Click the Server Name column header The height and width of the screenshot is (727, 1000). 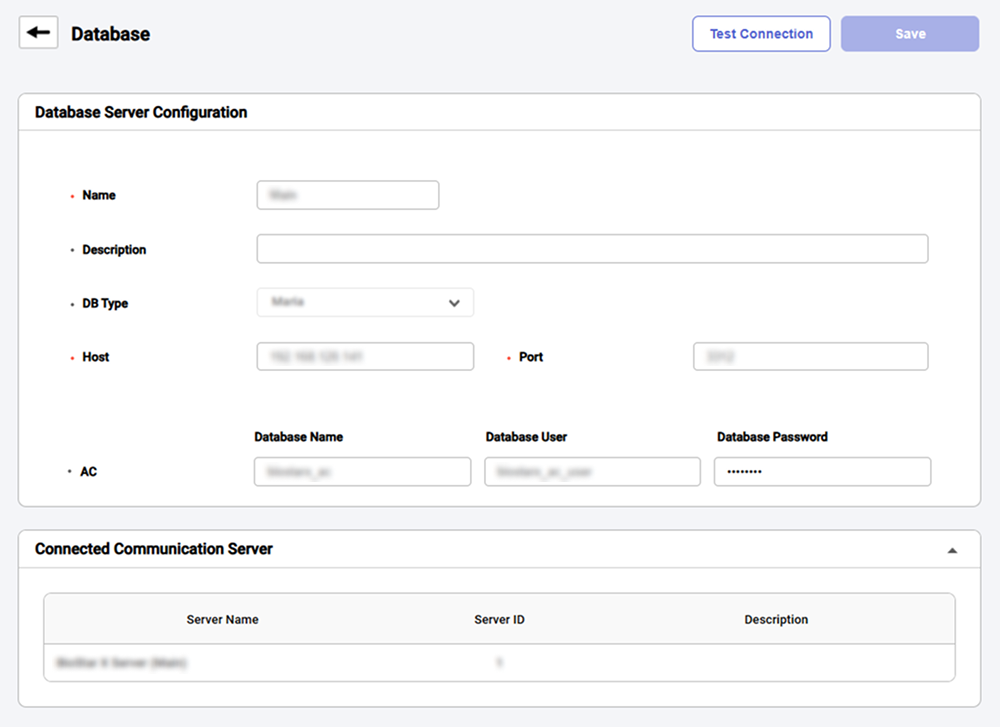[x=222, y=620]
